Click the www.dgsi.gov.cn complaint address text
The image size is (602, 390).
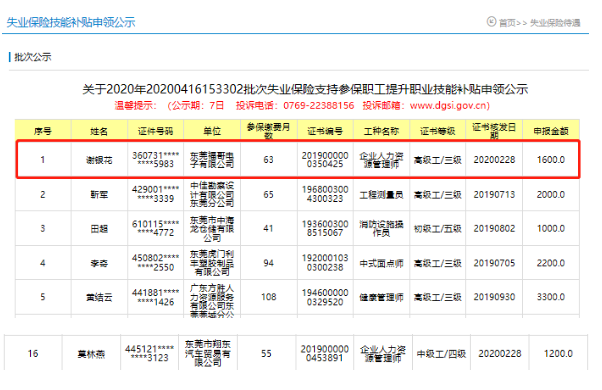(450, 106)
